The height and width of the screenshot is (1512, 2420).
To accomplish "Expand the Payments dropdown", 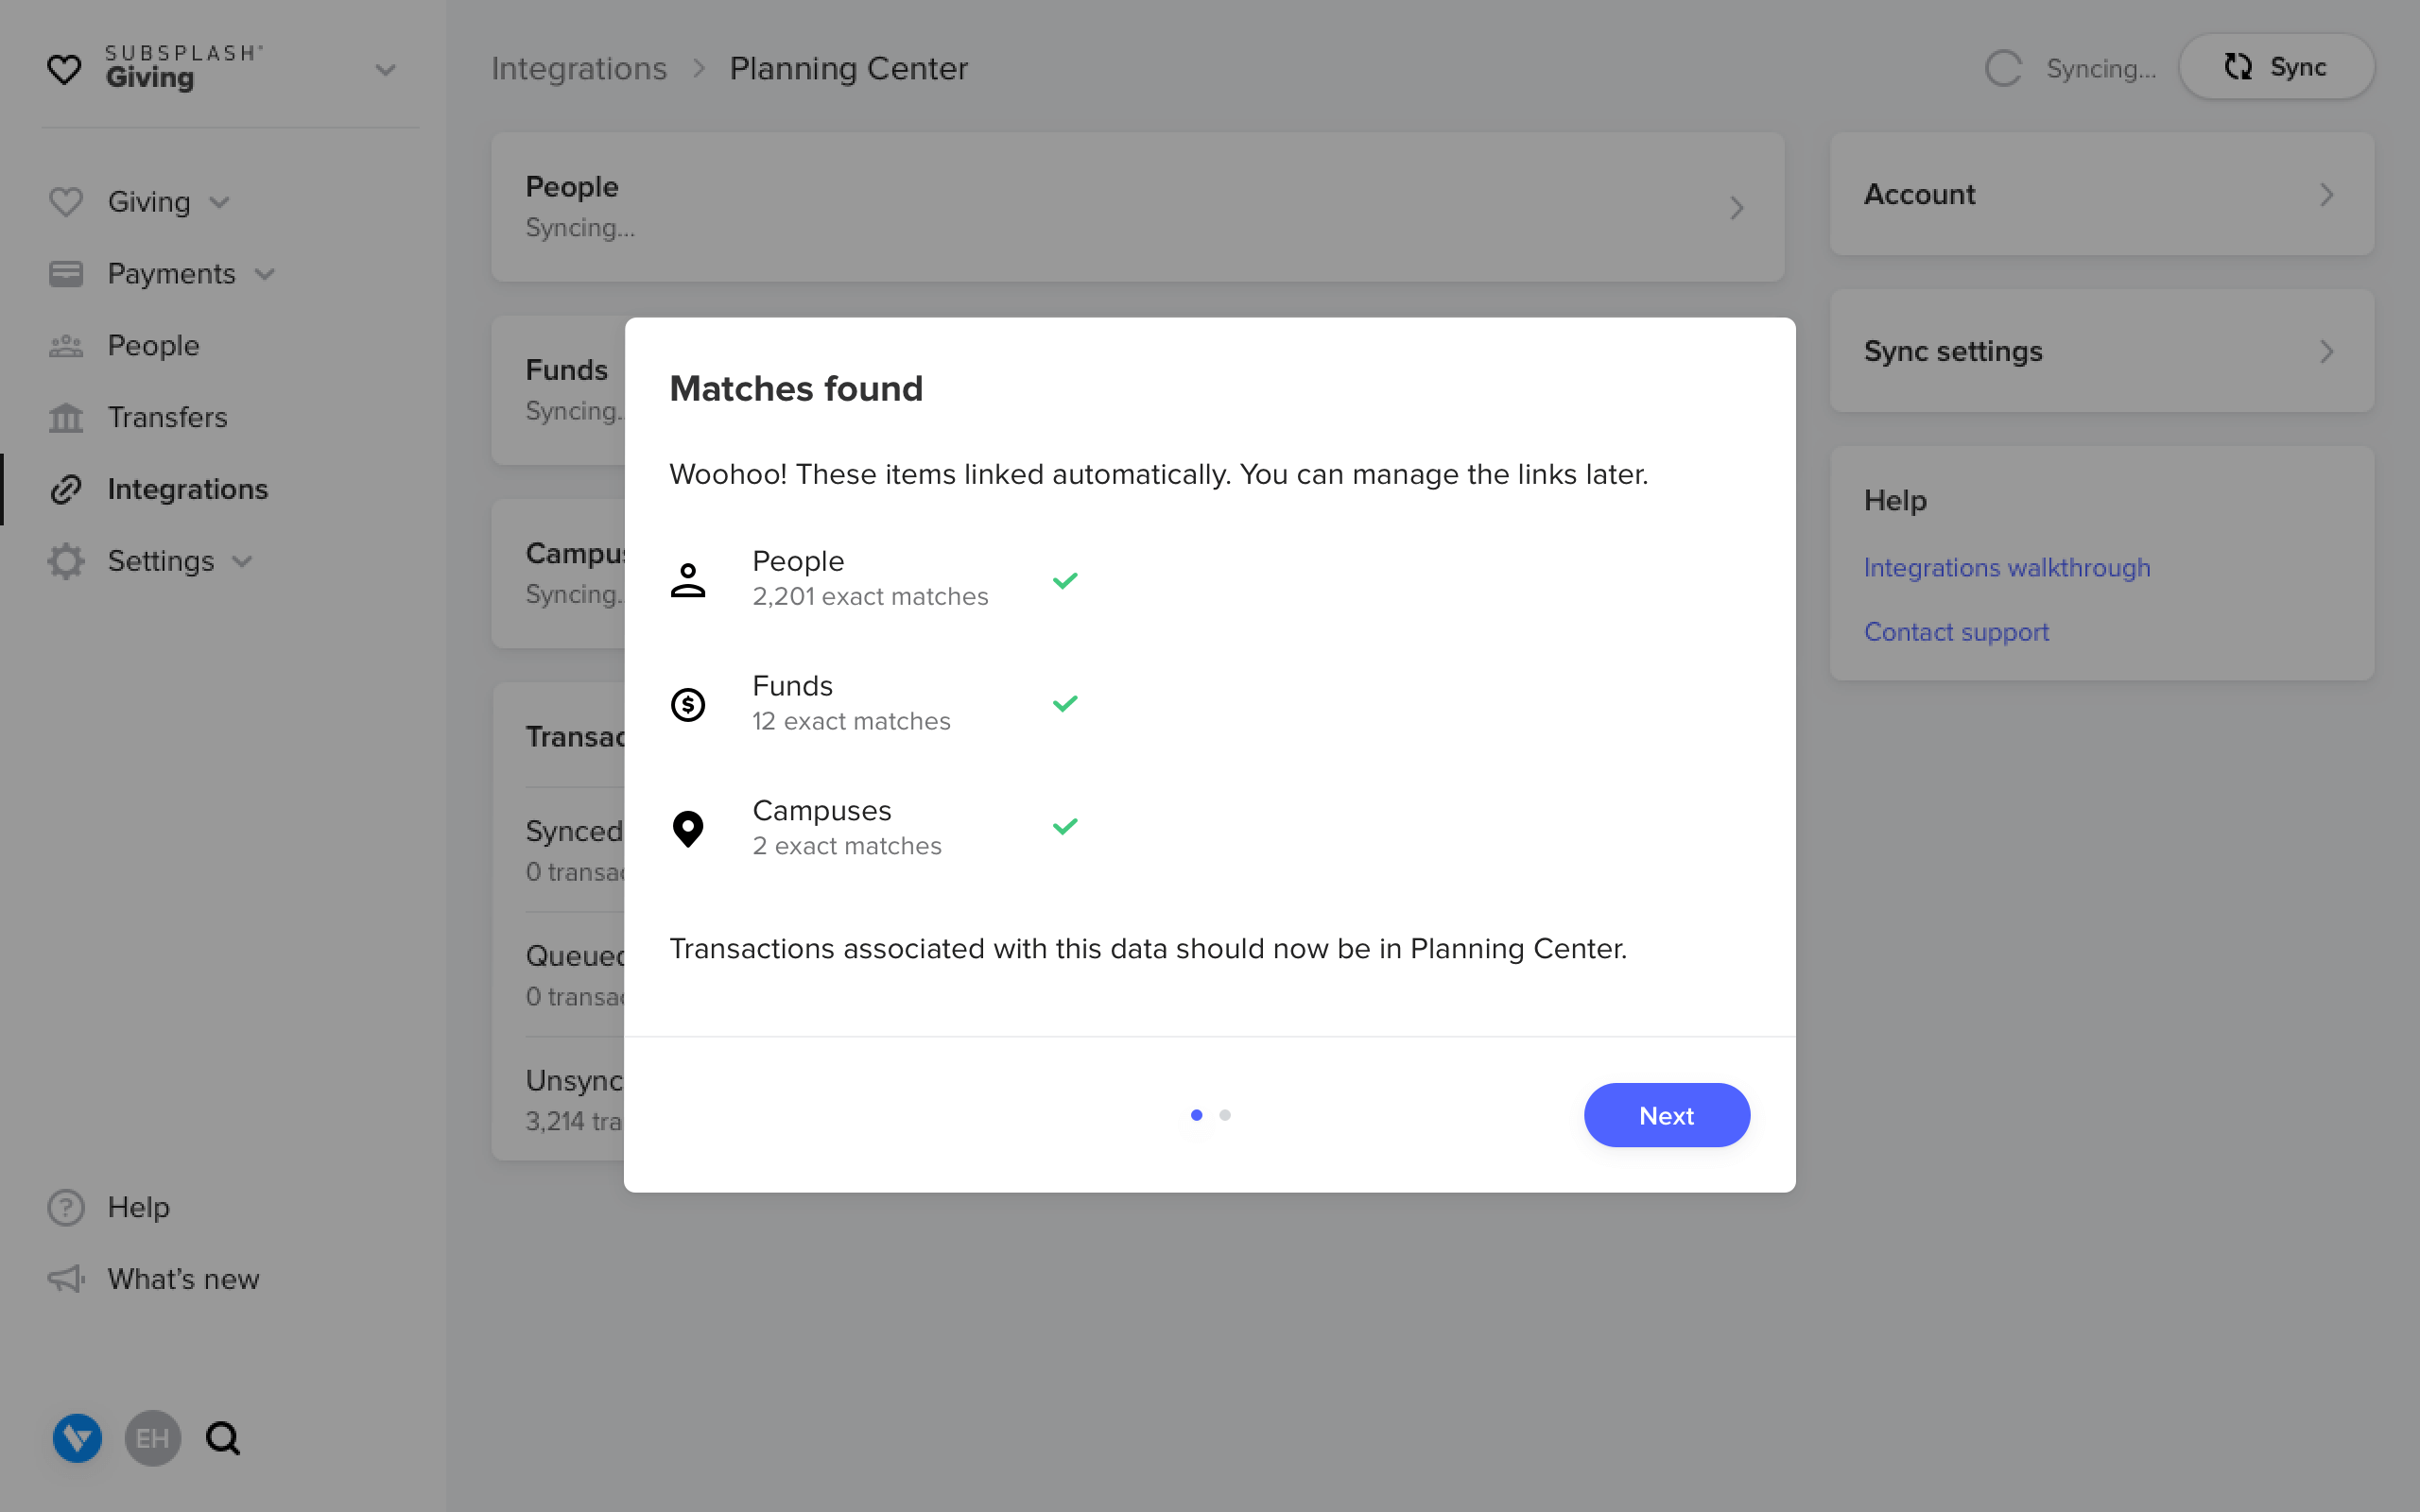I will click(x=267, y=273).
